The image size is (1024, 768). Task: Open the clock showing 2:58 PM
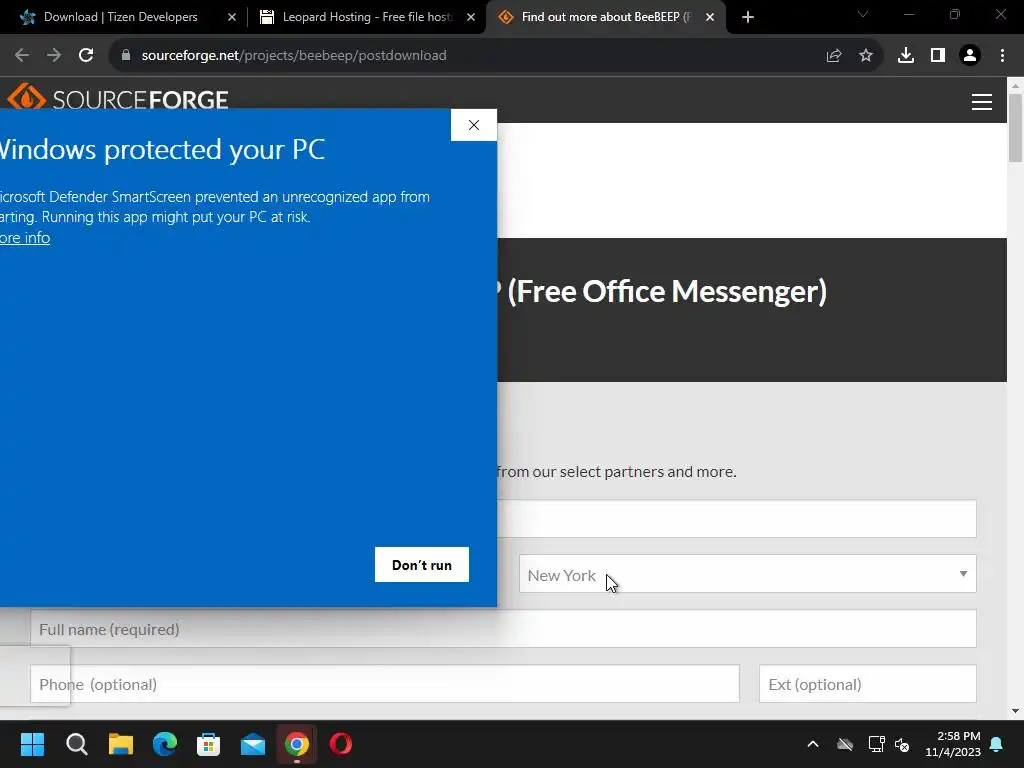(x=953, y=744)
